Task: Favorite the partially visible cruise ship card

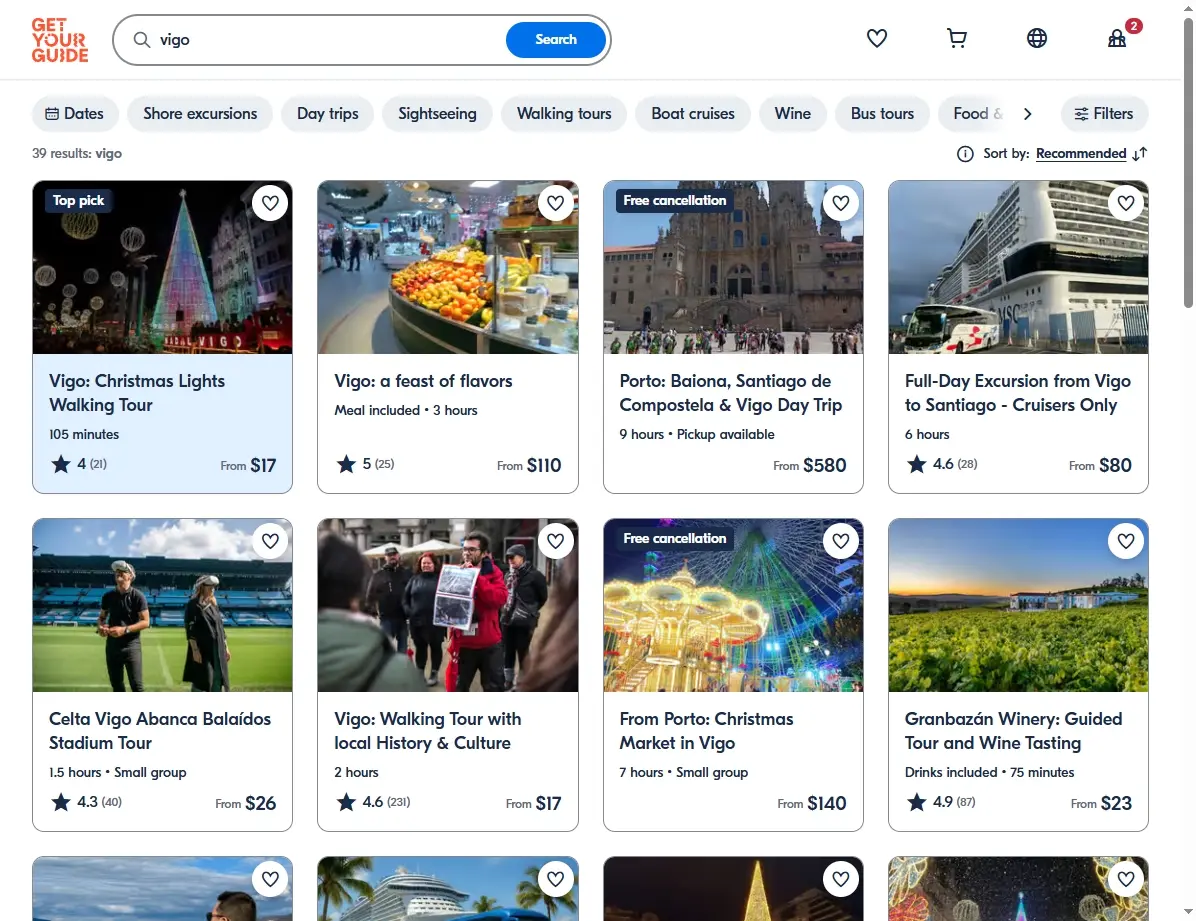Action: (555, 879)
